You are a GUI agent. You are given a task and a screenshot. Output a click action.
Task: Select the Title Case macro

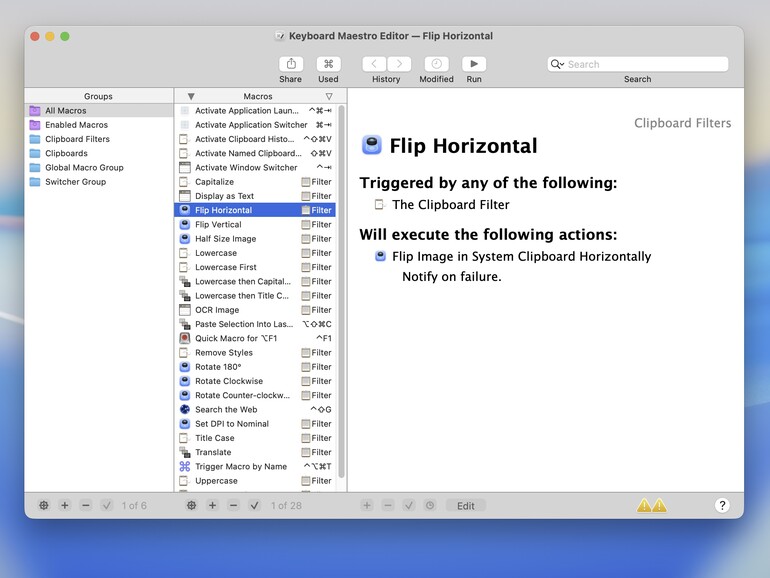pos(255,438)
